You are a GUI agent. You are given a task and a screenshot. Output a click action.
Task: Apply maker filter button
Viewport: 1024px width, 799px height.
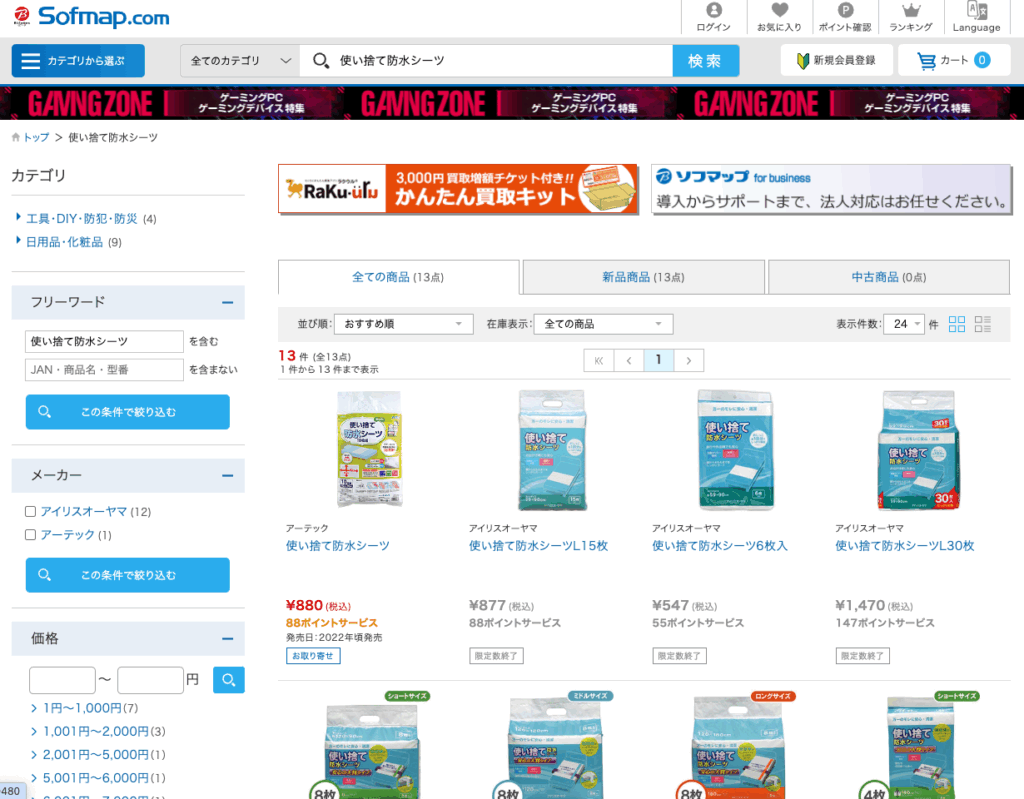[x=128, y=575]
